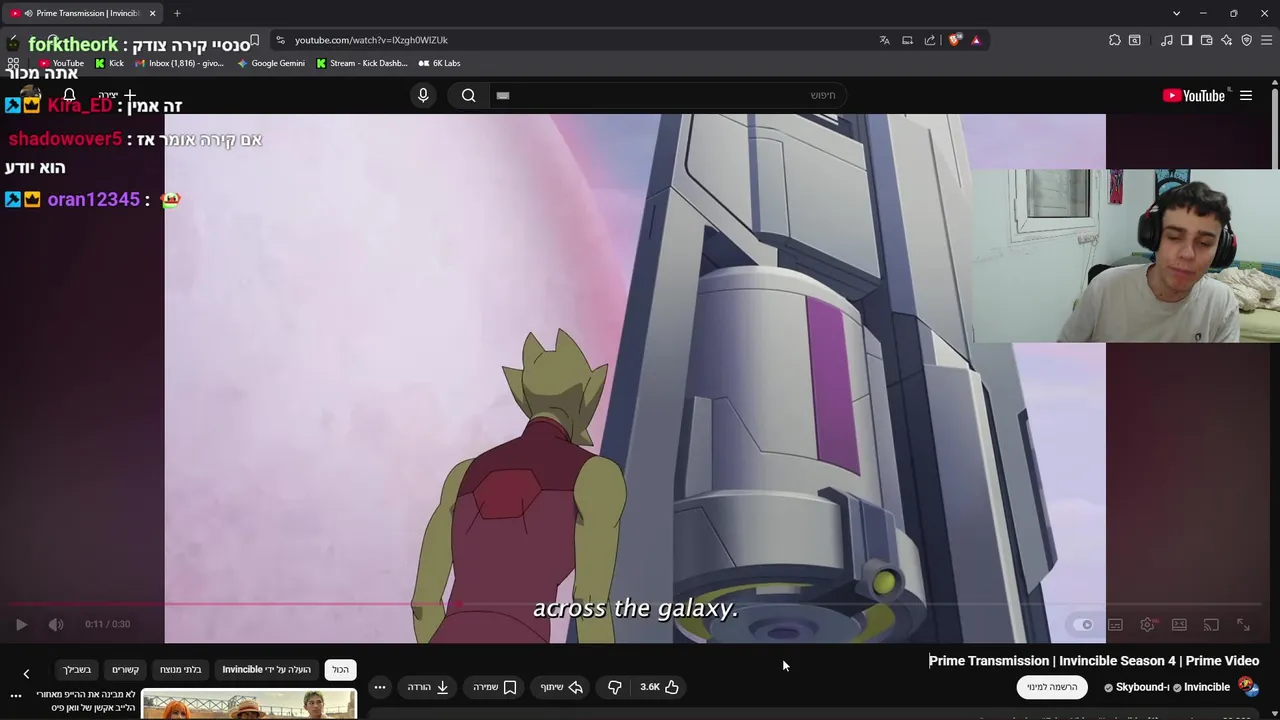Open the Google Gemini bookmark
This screenshot has height=720, width=1280.
tap(271, 63)
